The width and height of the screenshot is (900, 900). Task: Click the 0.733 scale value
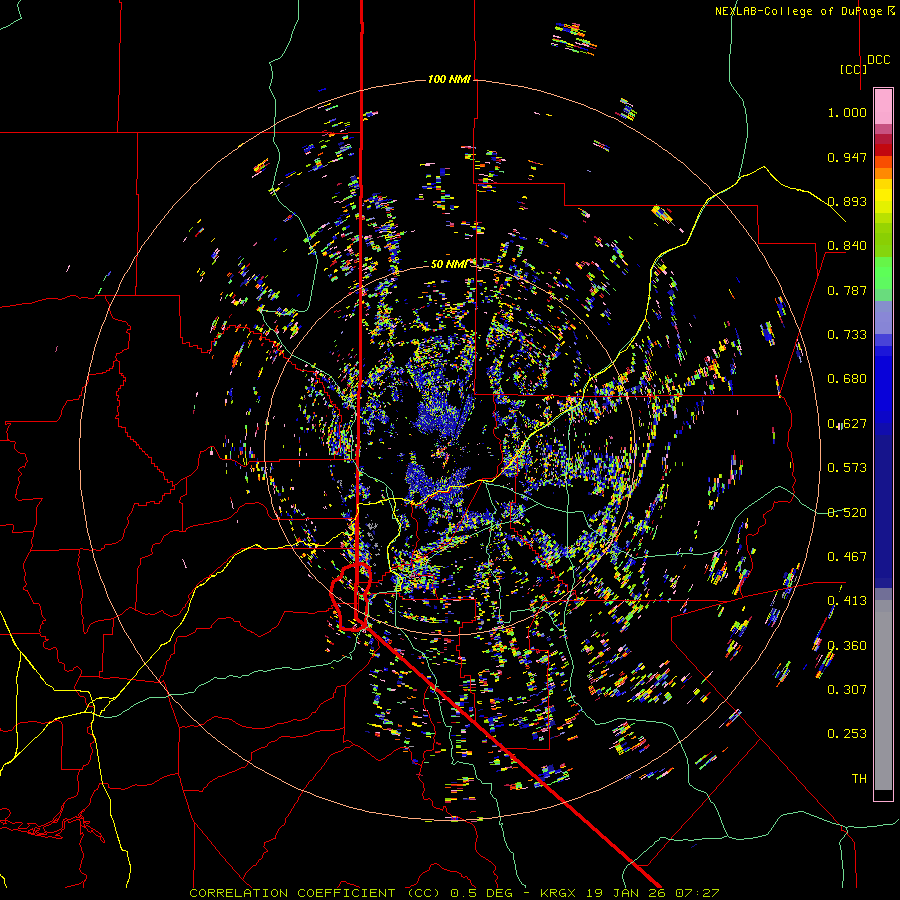click(x=847, y=335)
